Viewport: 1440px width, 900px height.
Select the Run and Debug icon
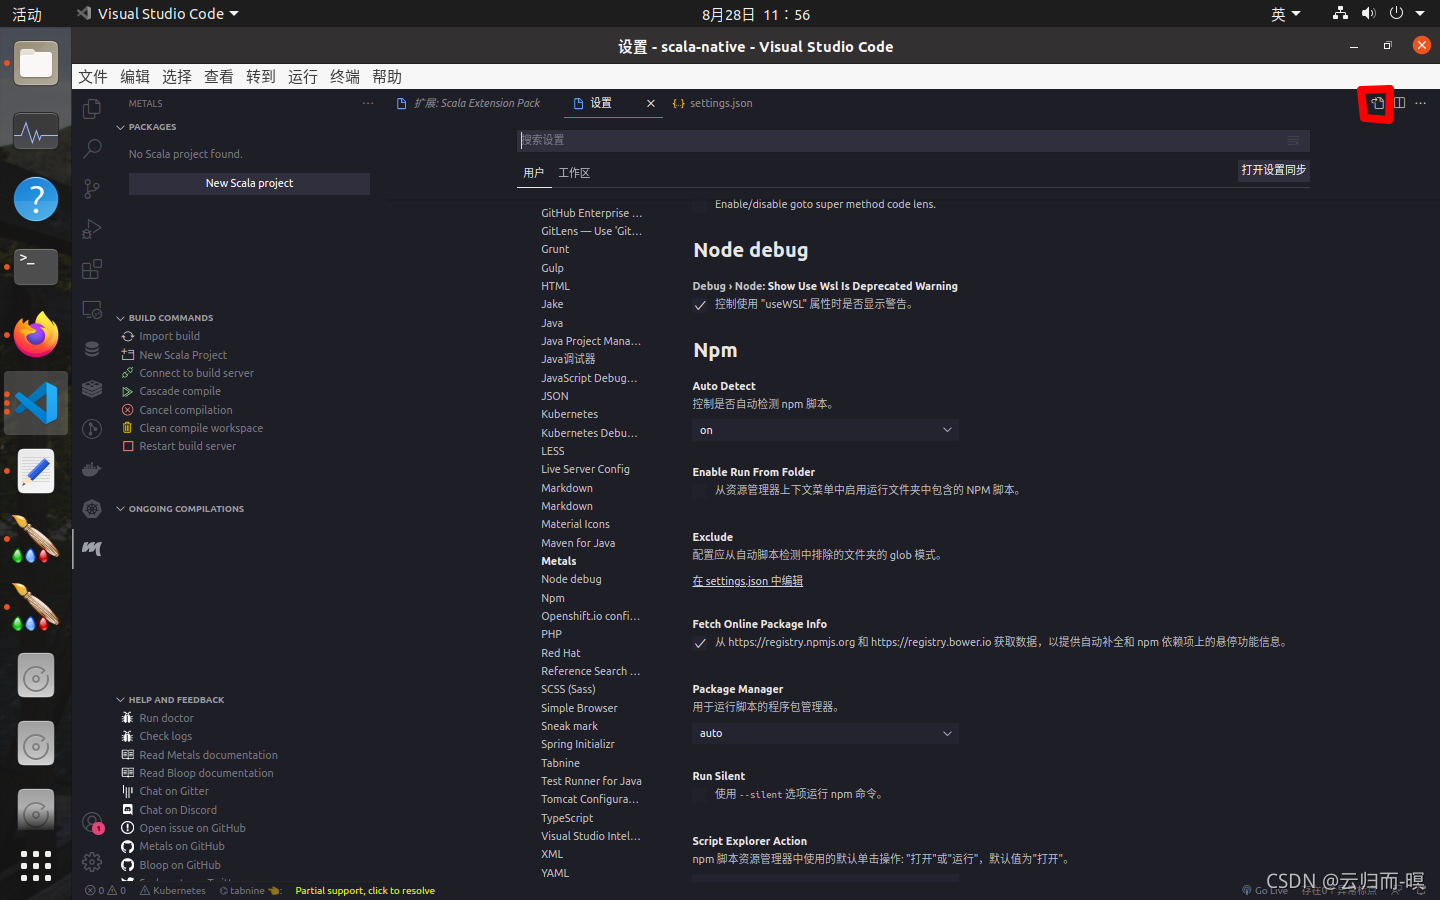point(92,228)
